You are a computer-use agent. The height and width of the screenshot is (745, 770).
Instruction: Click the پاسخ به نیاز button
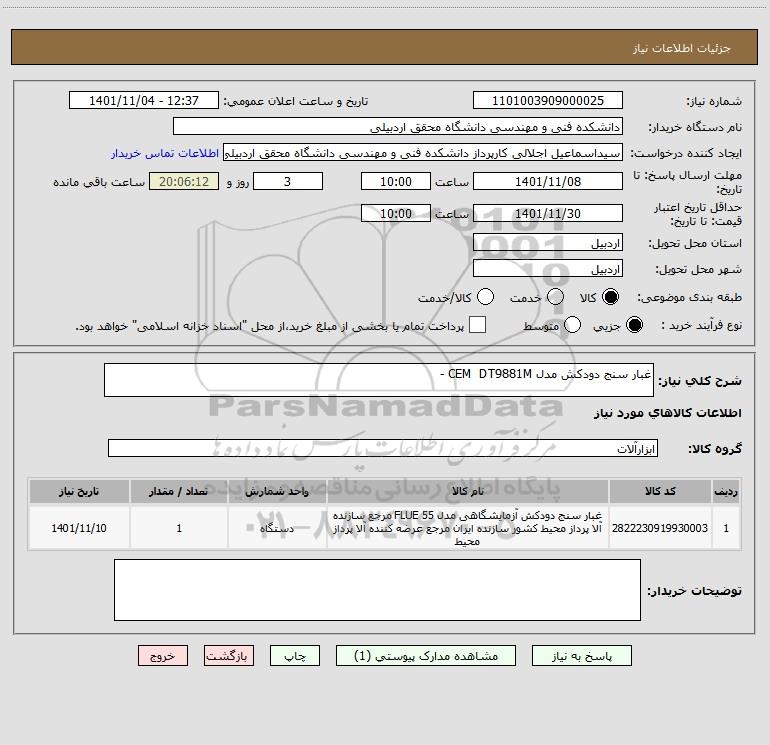point(582,656)
